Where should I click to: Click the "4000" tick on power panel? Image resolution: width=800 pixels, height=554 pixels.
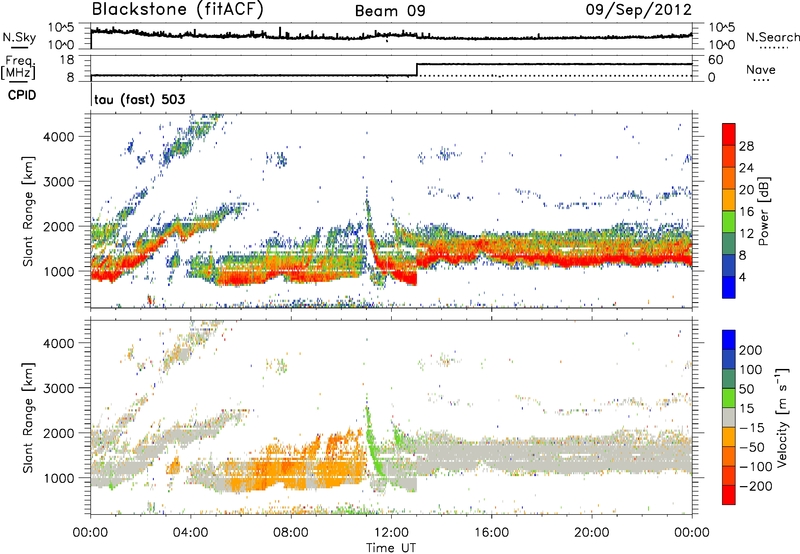[58, 137]
